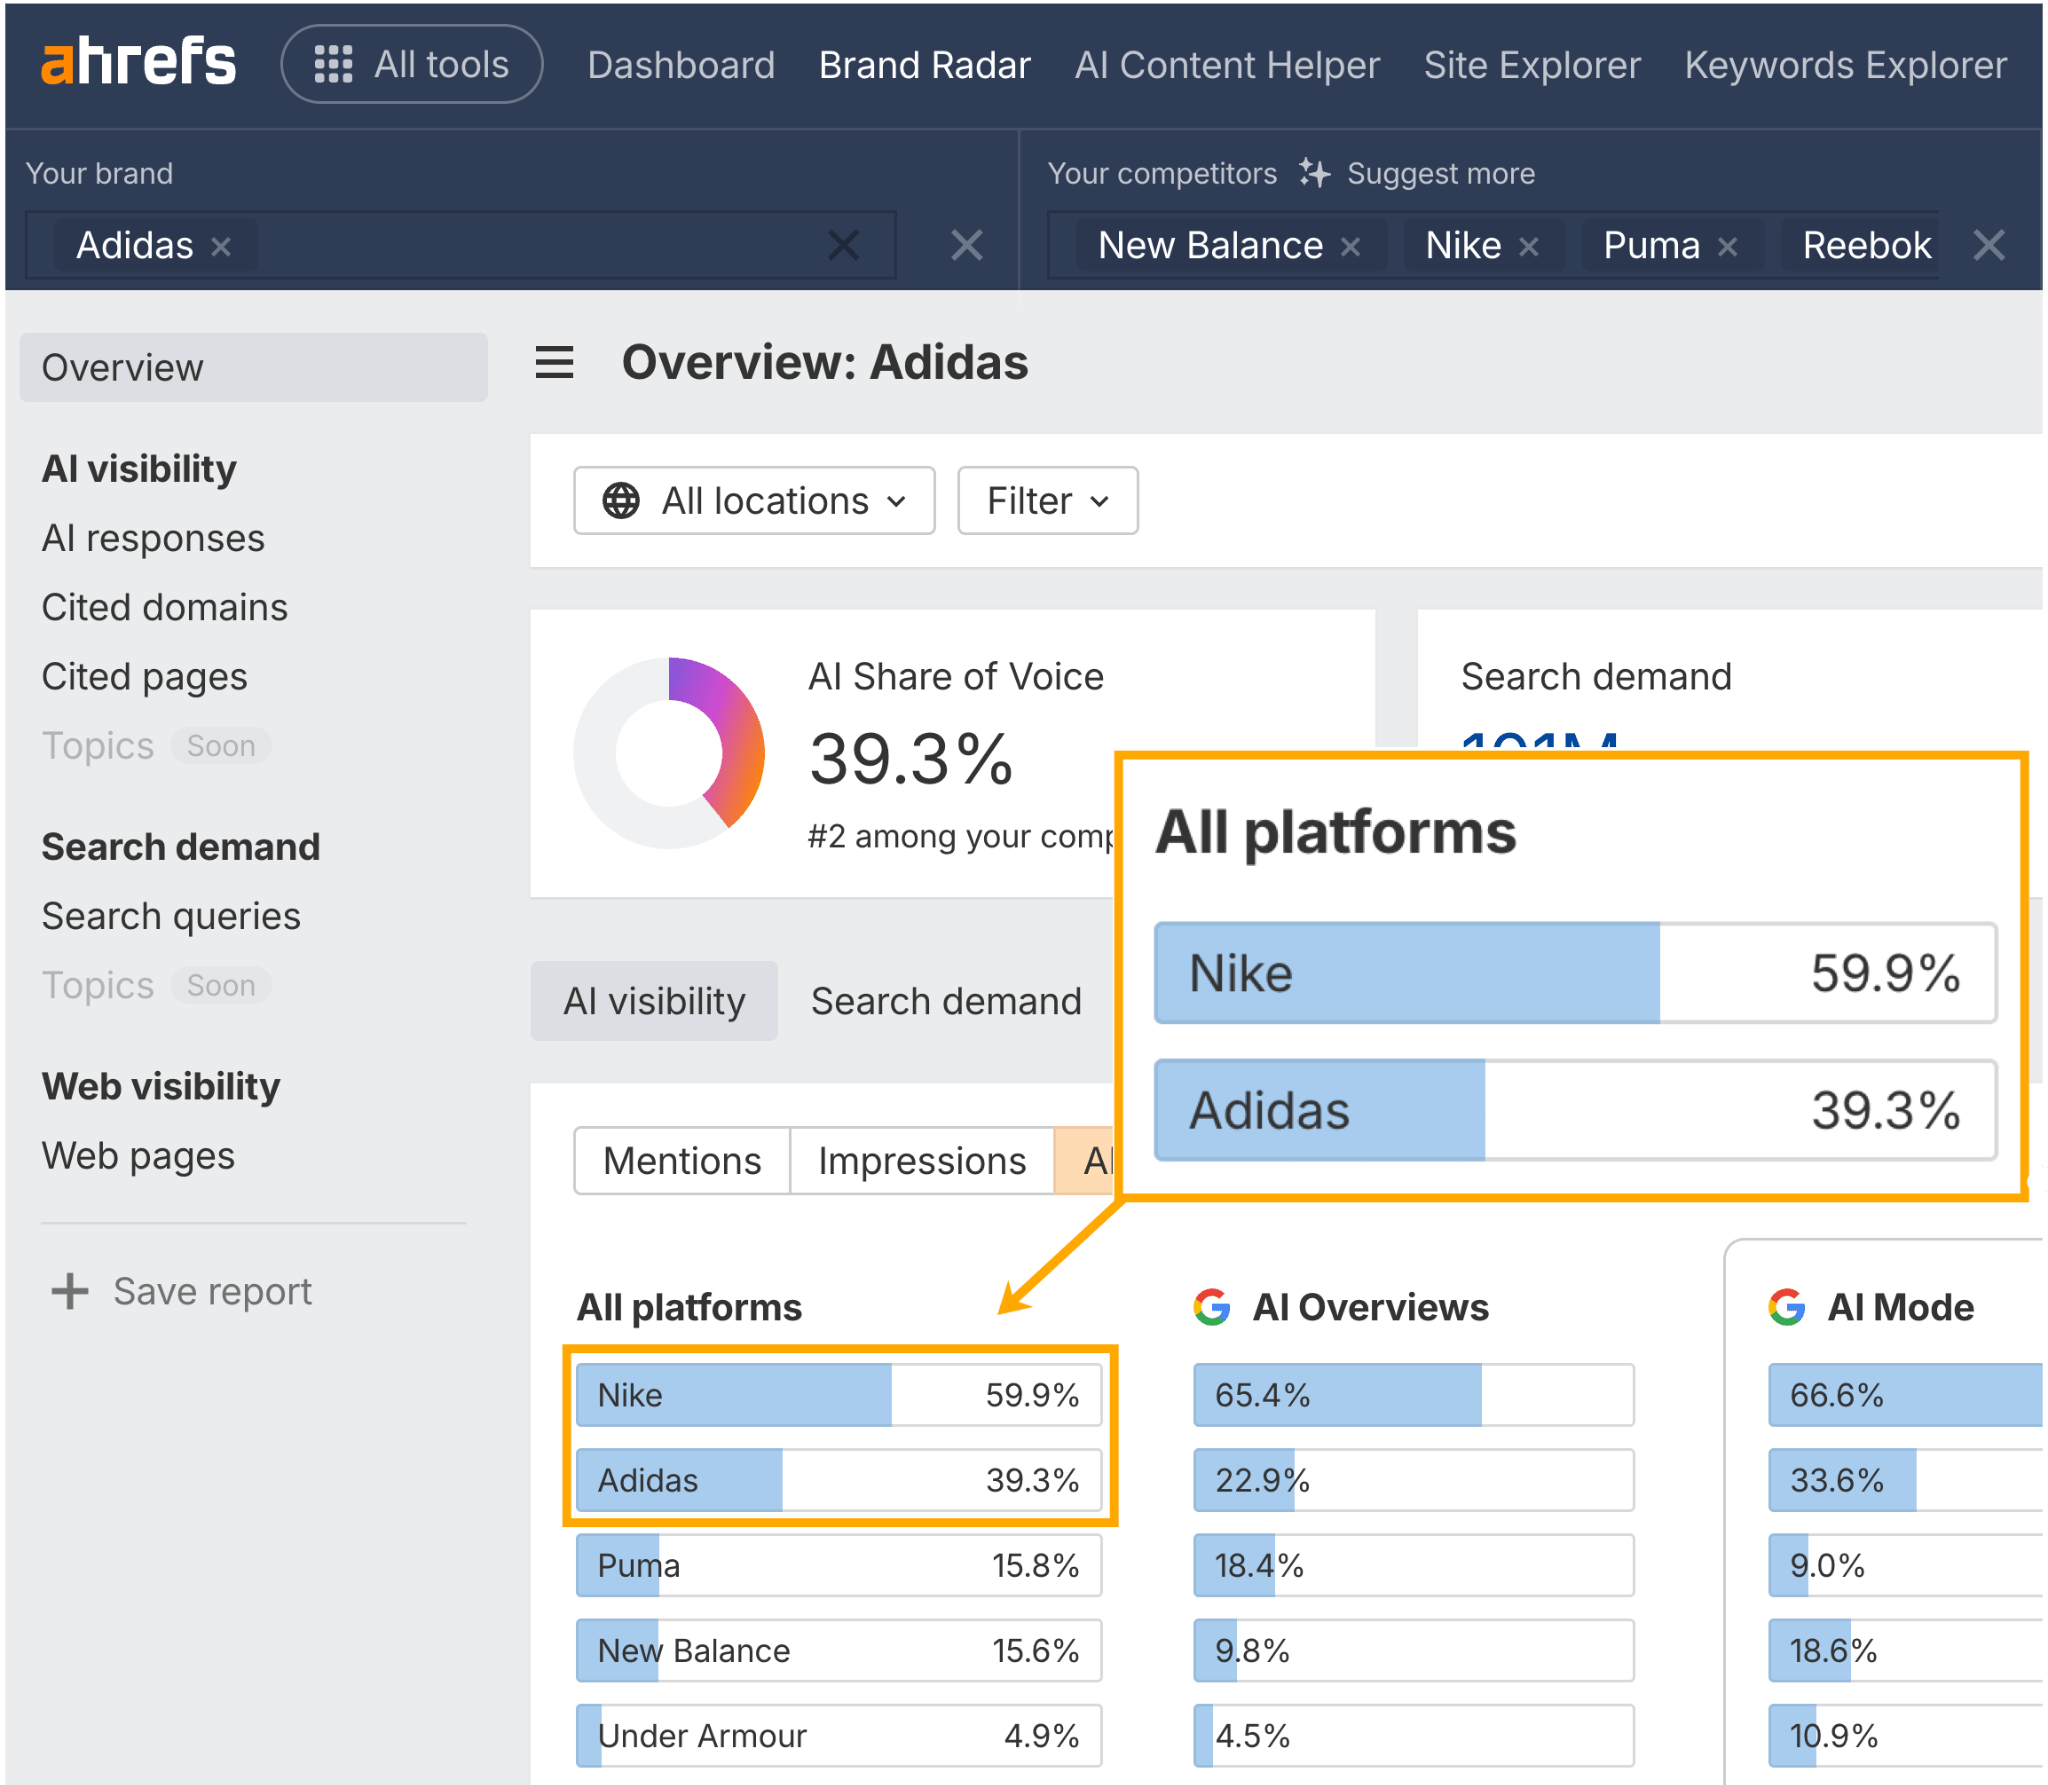The image size is (2048, 1785).
Task: Click the AI Overviews 18.4% bar
Action: [1414, 1565]
